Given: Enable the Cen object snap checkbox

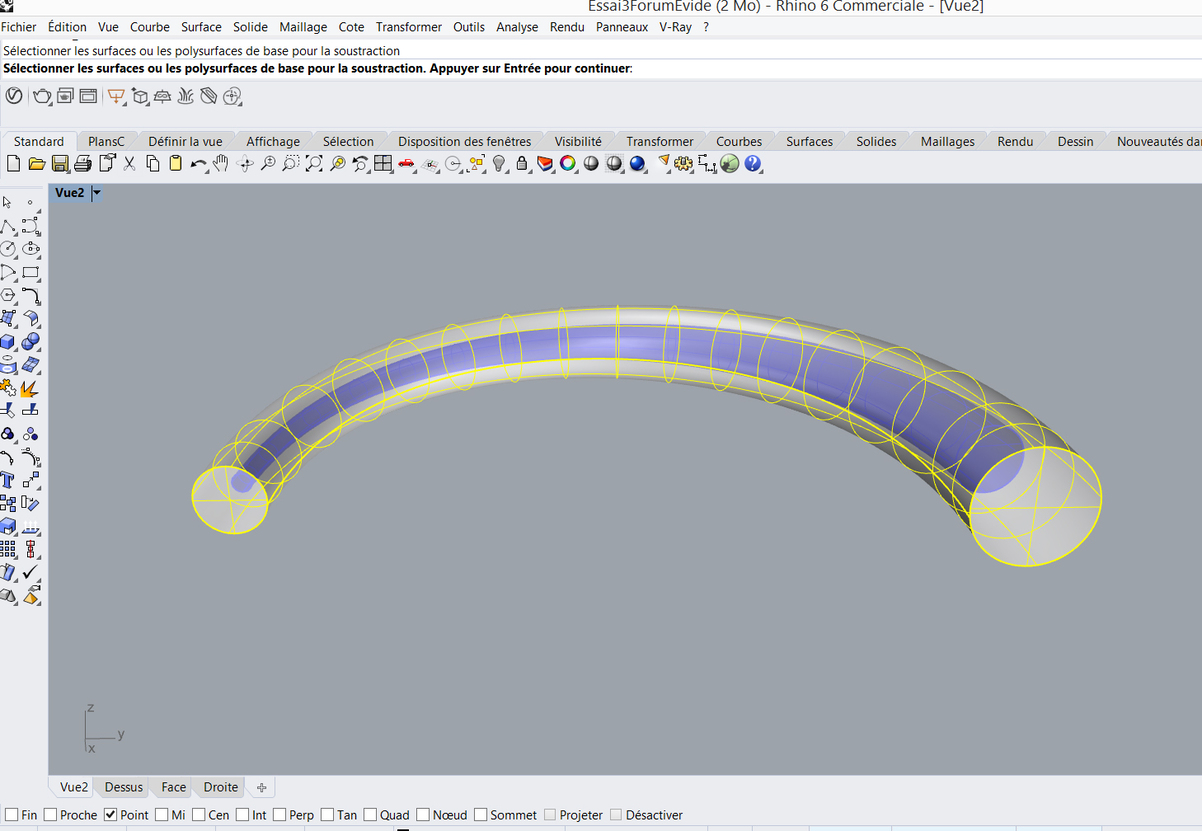Looking at the screenshot, I should tap(199, 815).
